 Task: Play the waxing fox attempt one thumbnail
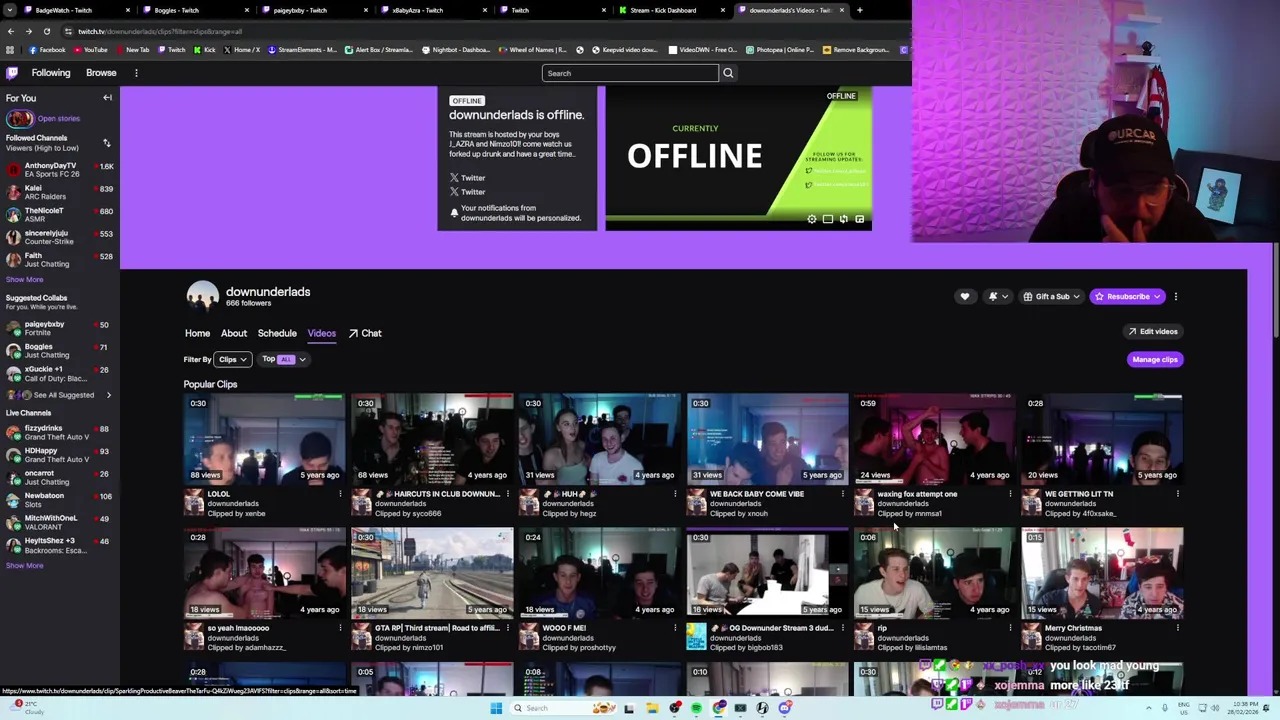coord(934,439)
